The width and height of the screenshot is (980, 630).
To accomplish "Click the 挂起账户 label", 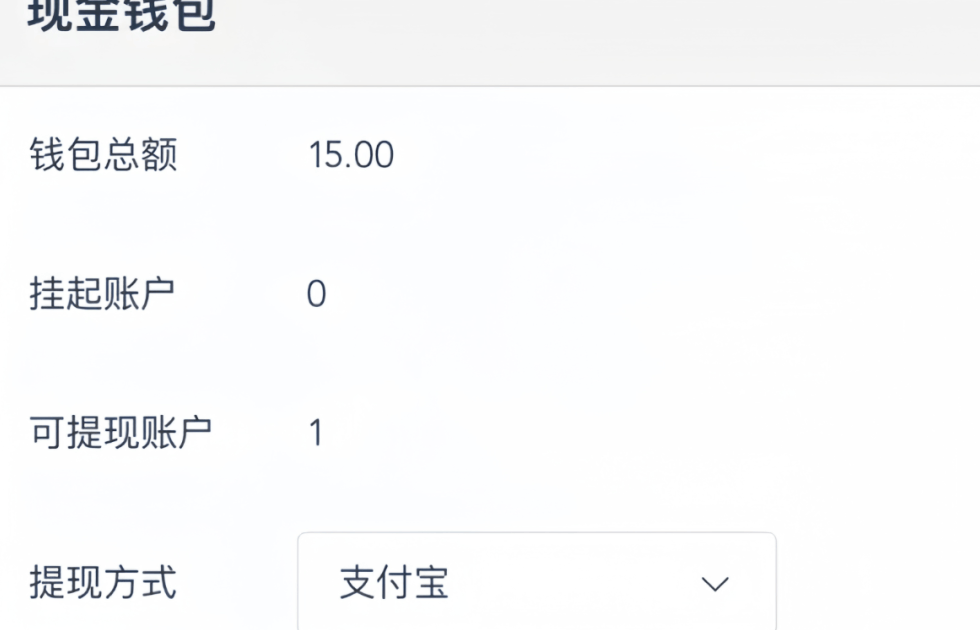I will coord(103,294).
